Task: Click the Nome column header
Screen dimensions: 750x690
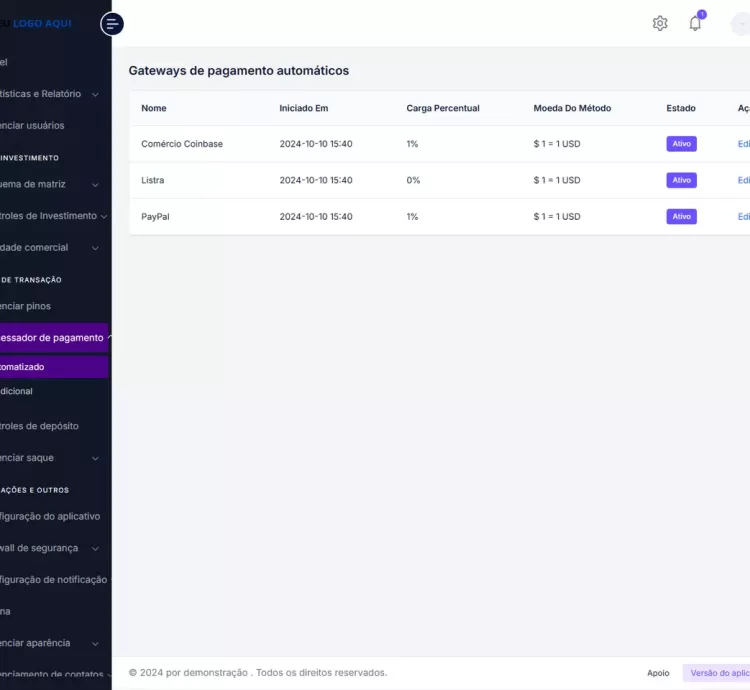Action: tap(154, 108)
